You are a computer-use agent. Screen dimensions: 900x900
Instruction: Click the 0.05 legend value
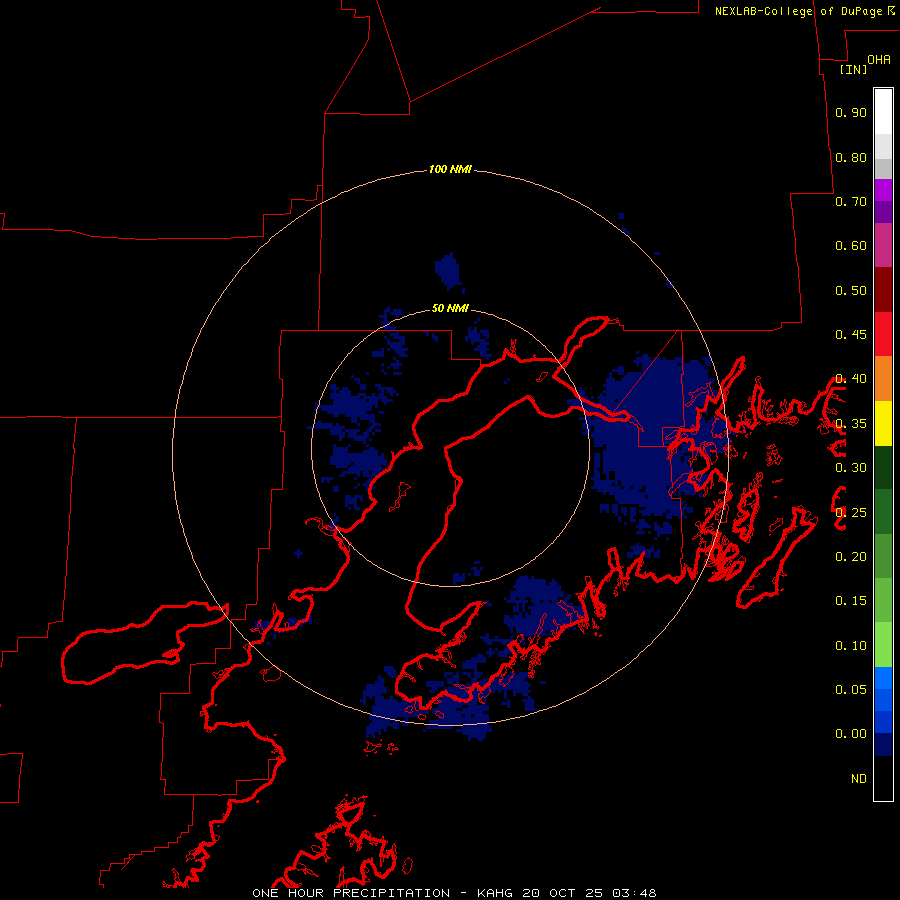[851, 690]
